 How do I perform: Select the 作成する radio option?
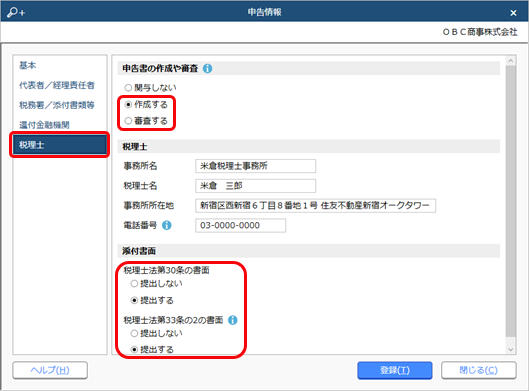[146, 105]
